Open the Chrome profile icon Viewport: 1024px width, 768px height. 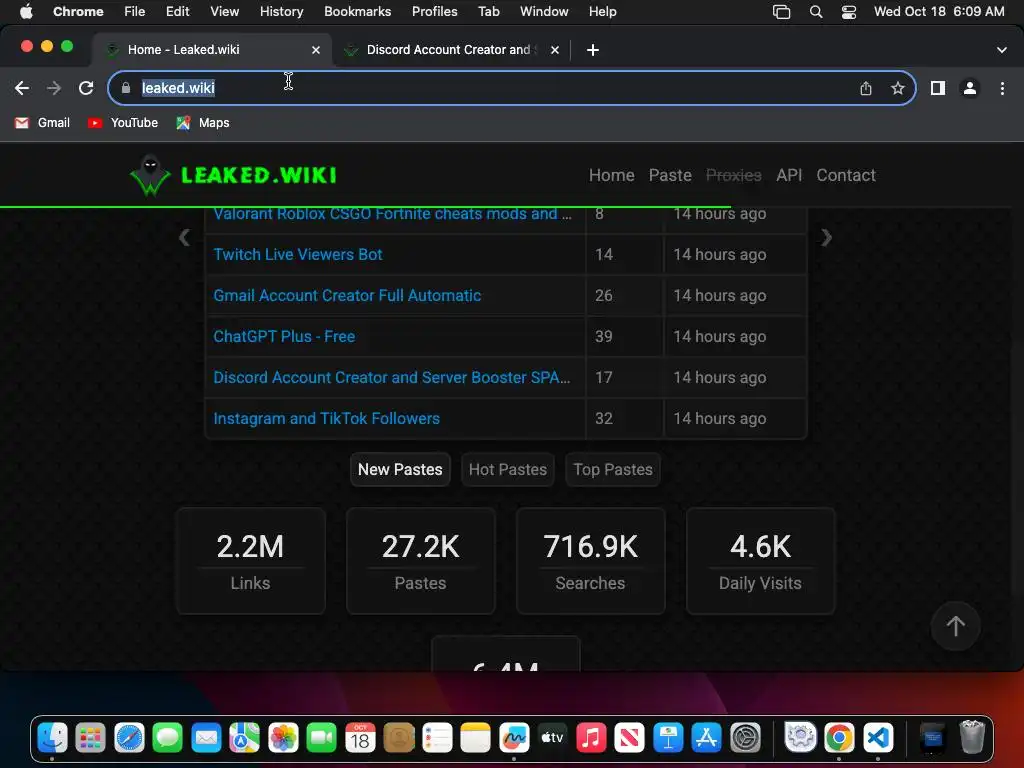point(970,88)
